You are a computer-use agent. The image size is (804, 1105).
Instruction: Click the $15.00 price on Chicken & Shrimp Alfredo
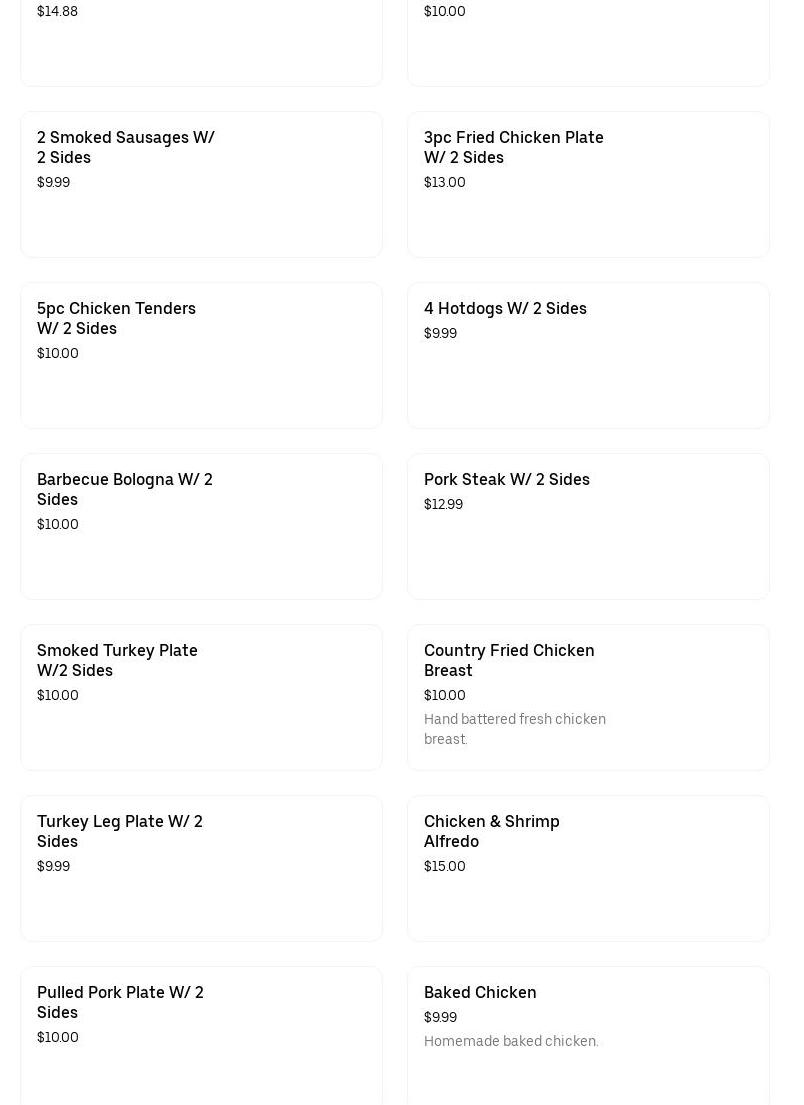(x=445, y=866)
